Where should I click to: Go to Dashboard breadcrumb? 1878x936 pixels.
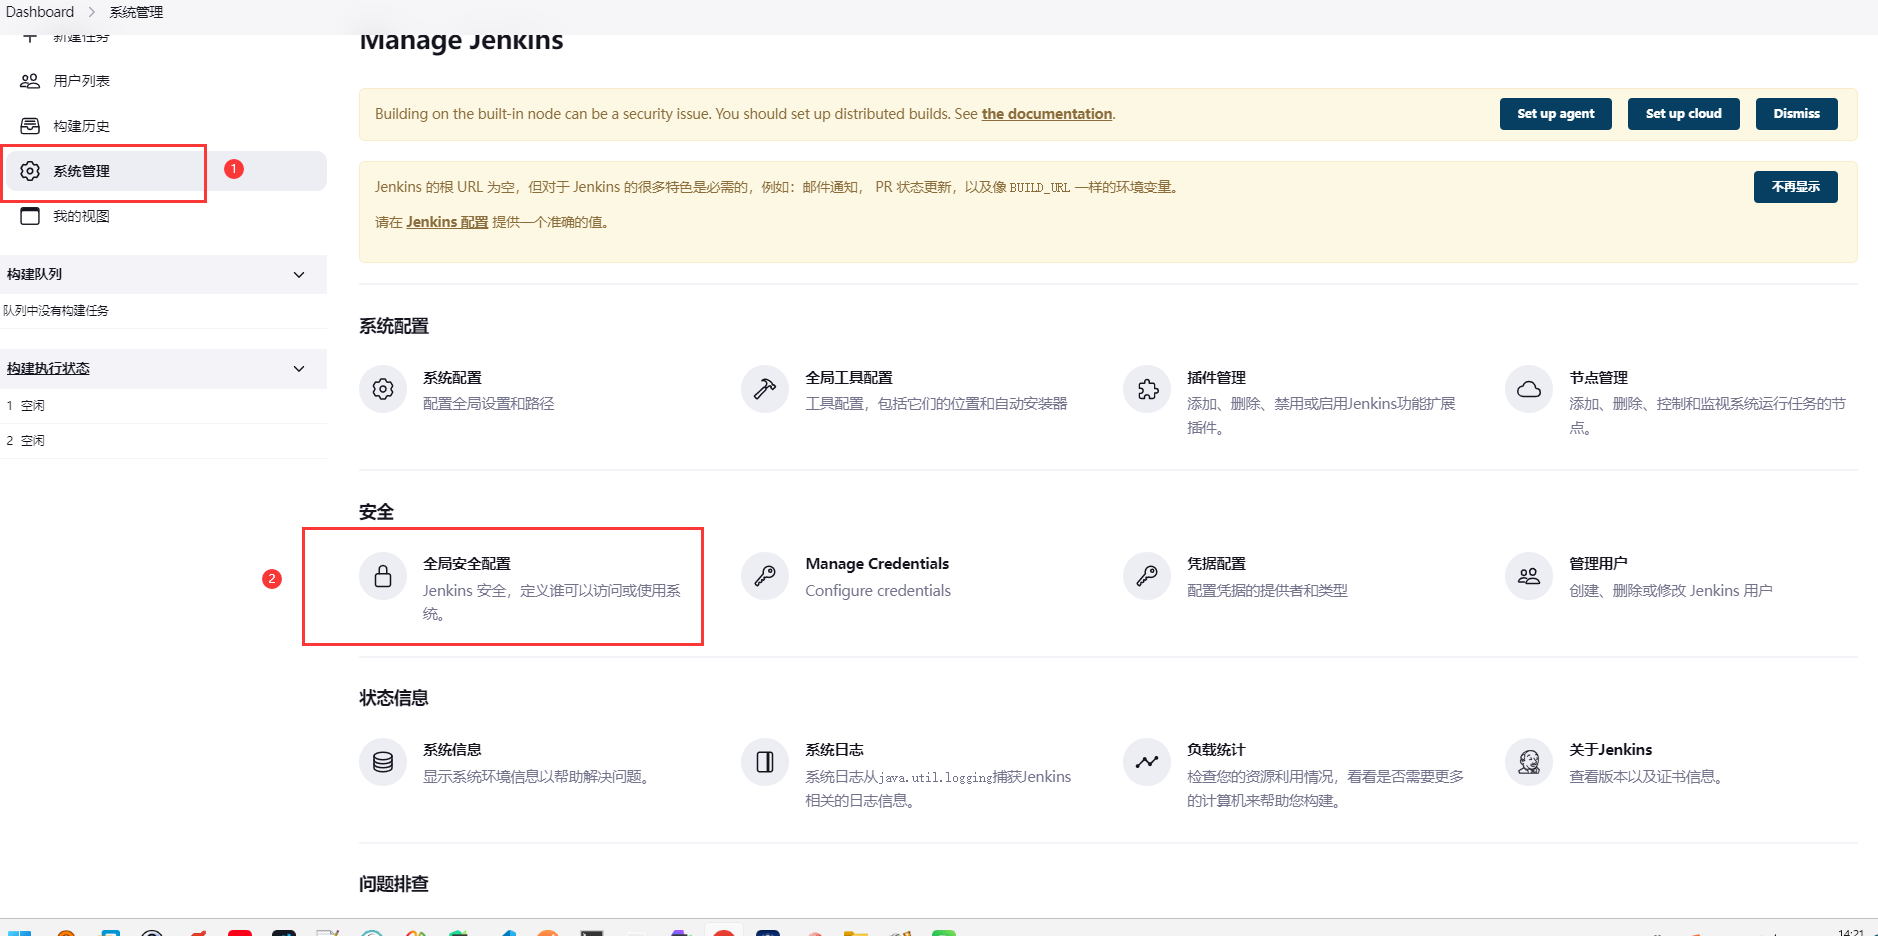tap(40, 12)
